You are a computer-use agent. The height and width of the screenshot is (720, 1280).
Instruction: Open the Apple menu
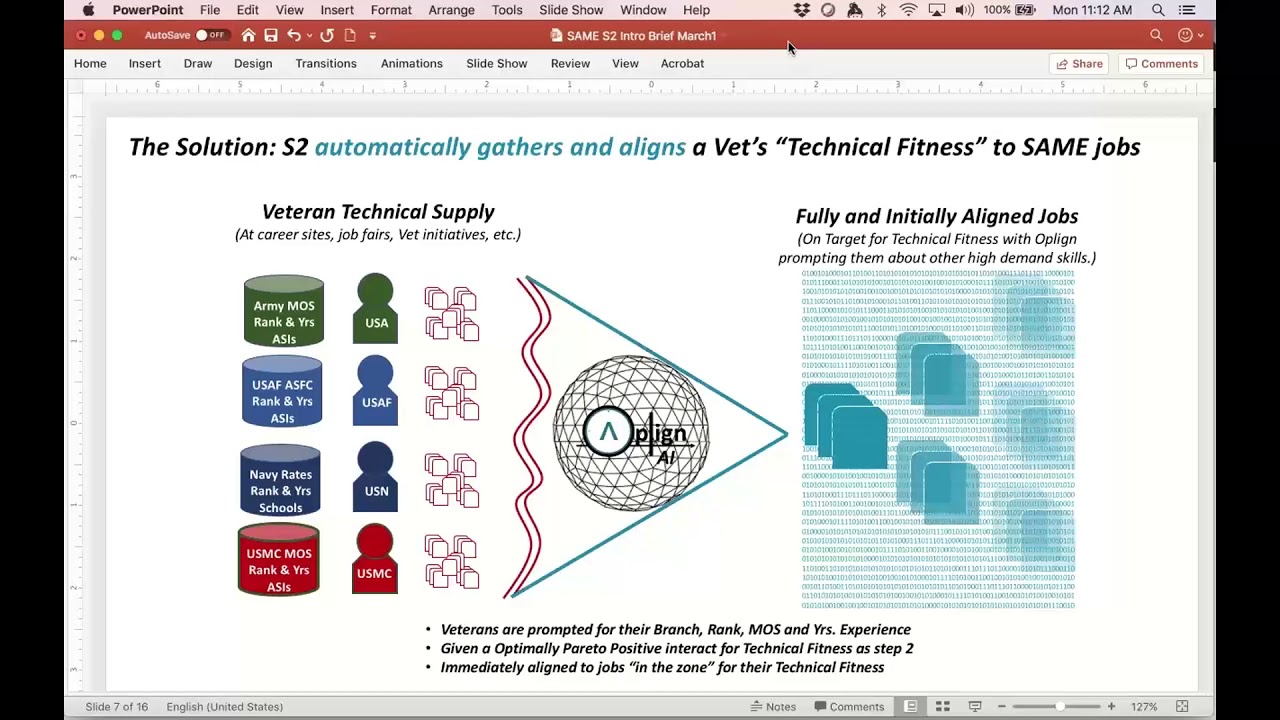pos(89,10)
